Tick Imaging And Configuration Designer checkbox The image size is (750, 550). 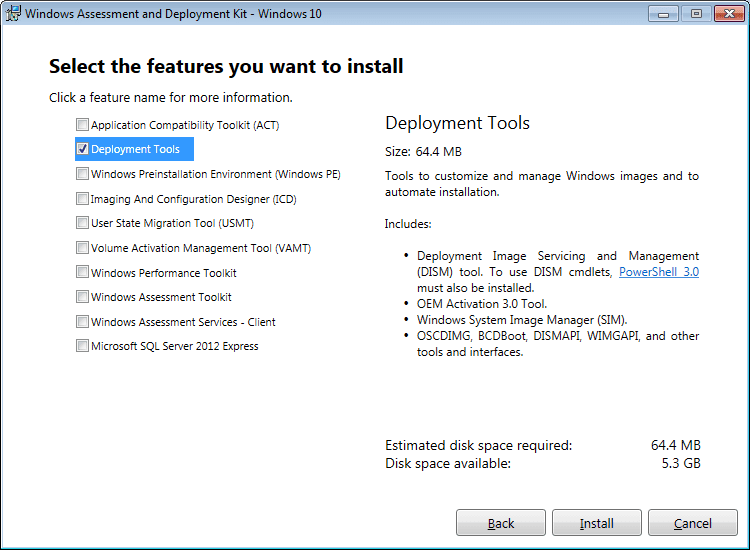pyautogui.click(x=82, y=198)
